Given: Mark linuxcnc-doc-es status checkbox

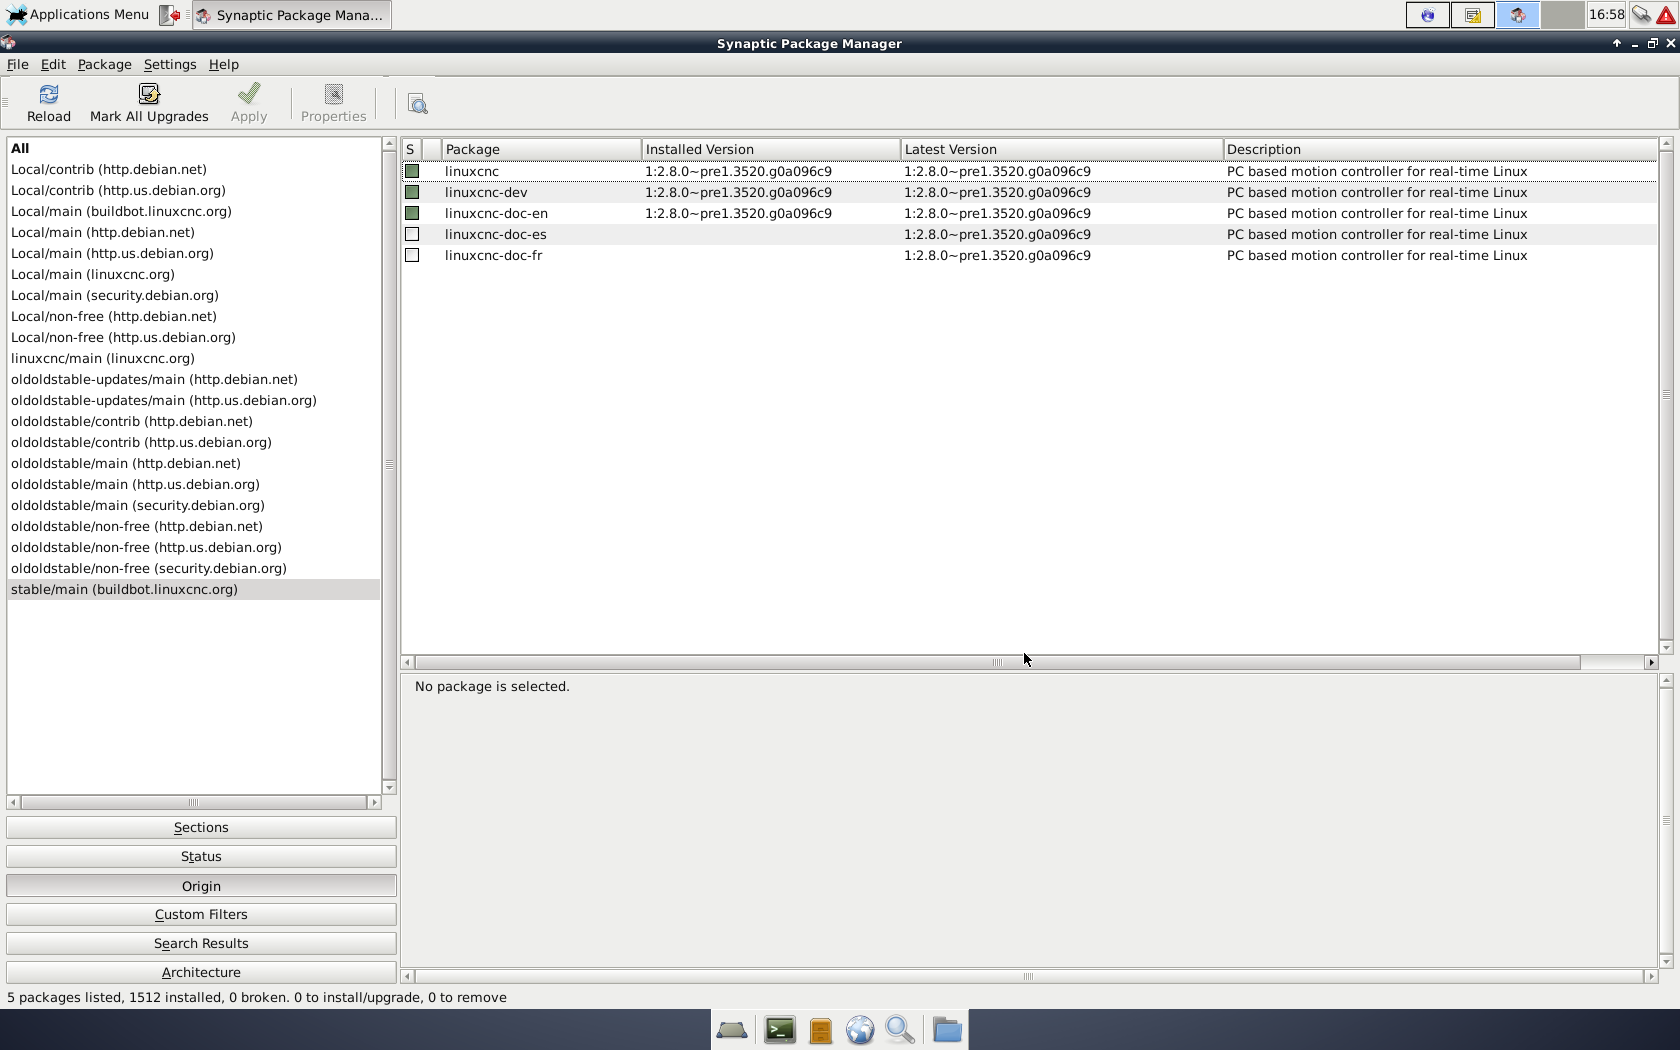Looking at the screenshot, I should pyautogui.click(x=412, y=234).
